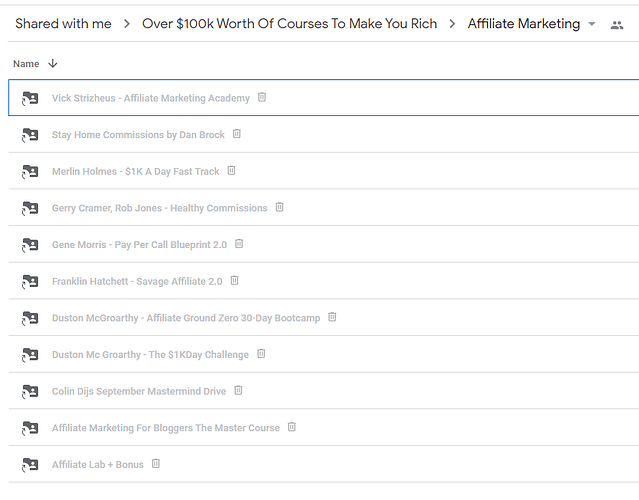Select Franklin Hatchett - Savage Affiliate 2.0
Screen dimensions: 639x500
click(x=137, y=282)
